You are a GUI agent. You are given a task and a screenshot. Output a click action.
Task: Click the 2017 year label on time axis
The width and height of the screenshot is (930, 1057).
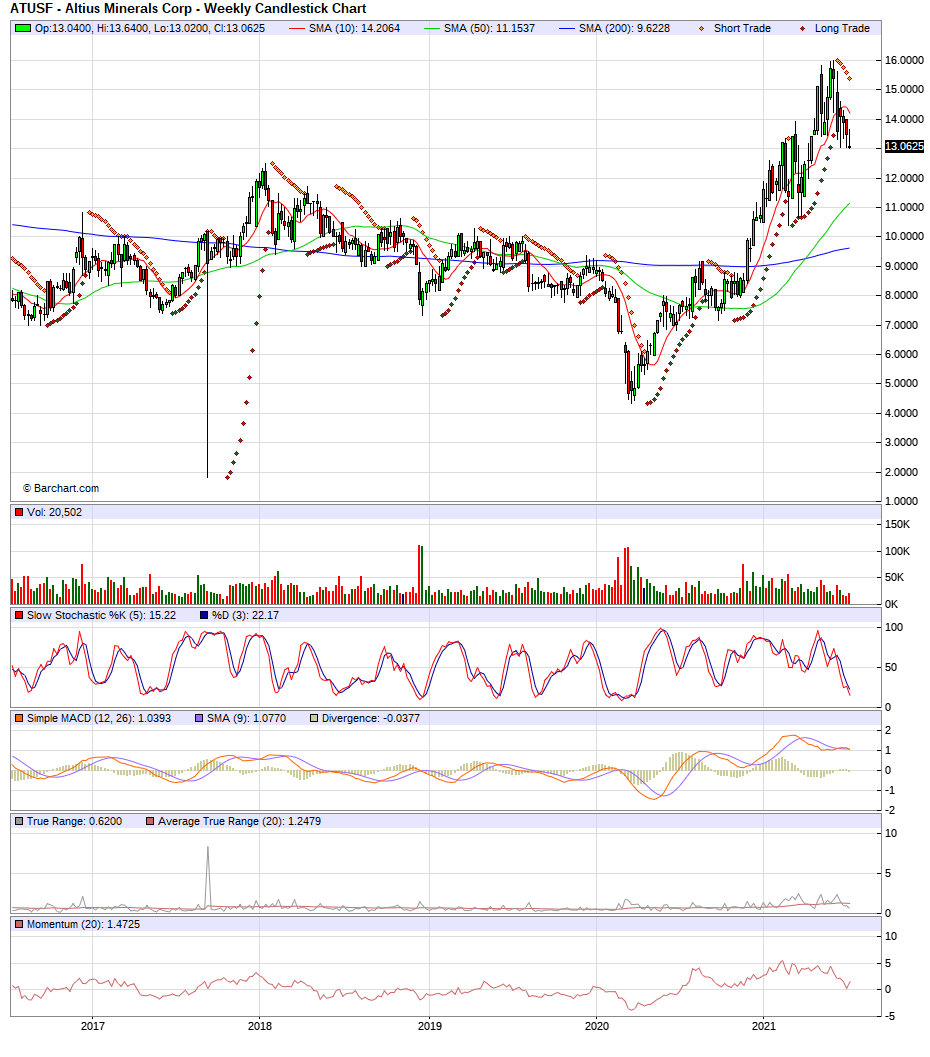click(x=93, y=1026)
